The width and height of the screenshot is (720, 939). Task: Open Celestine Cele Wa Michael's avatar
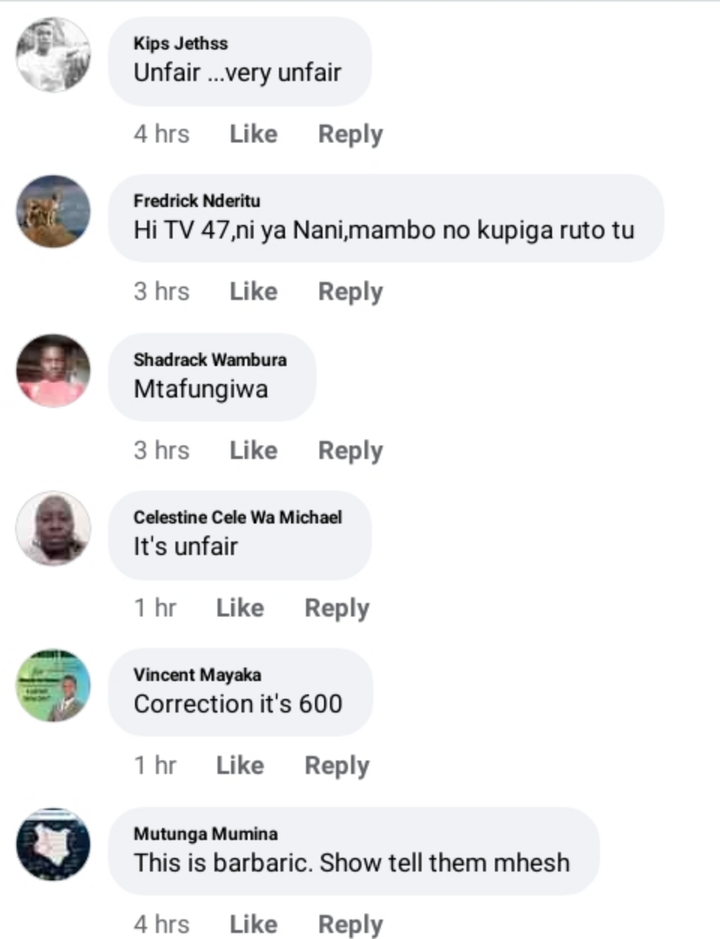coord(53,528)
